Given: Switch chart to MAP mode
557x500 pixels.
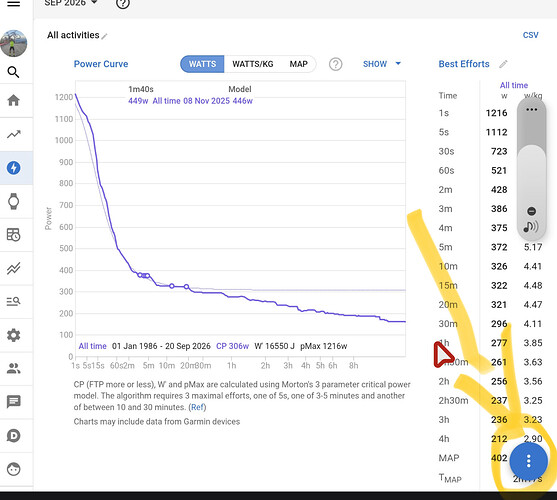Looking at the screenshot, I should (298, 64).
